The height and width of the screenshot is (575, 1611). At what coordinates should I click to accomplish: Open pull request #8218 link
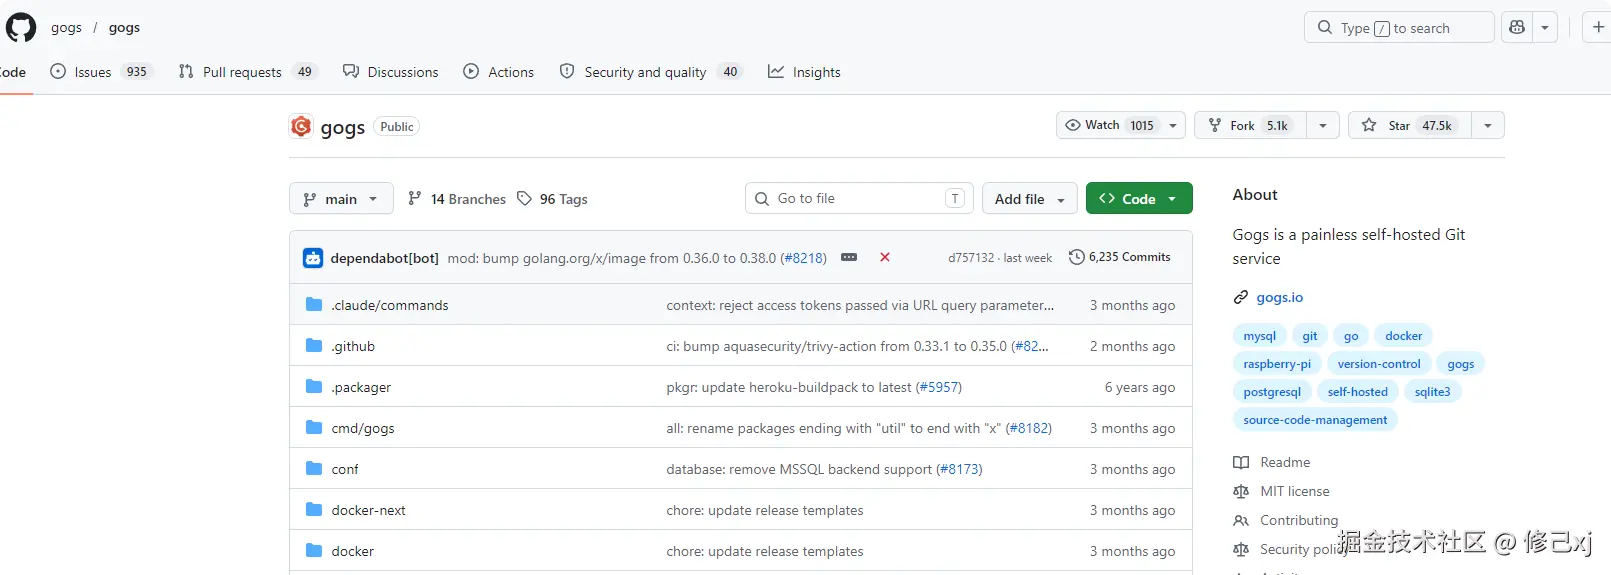[x=803, y=258]
